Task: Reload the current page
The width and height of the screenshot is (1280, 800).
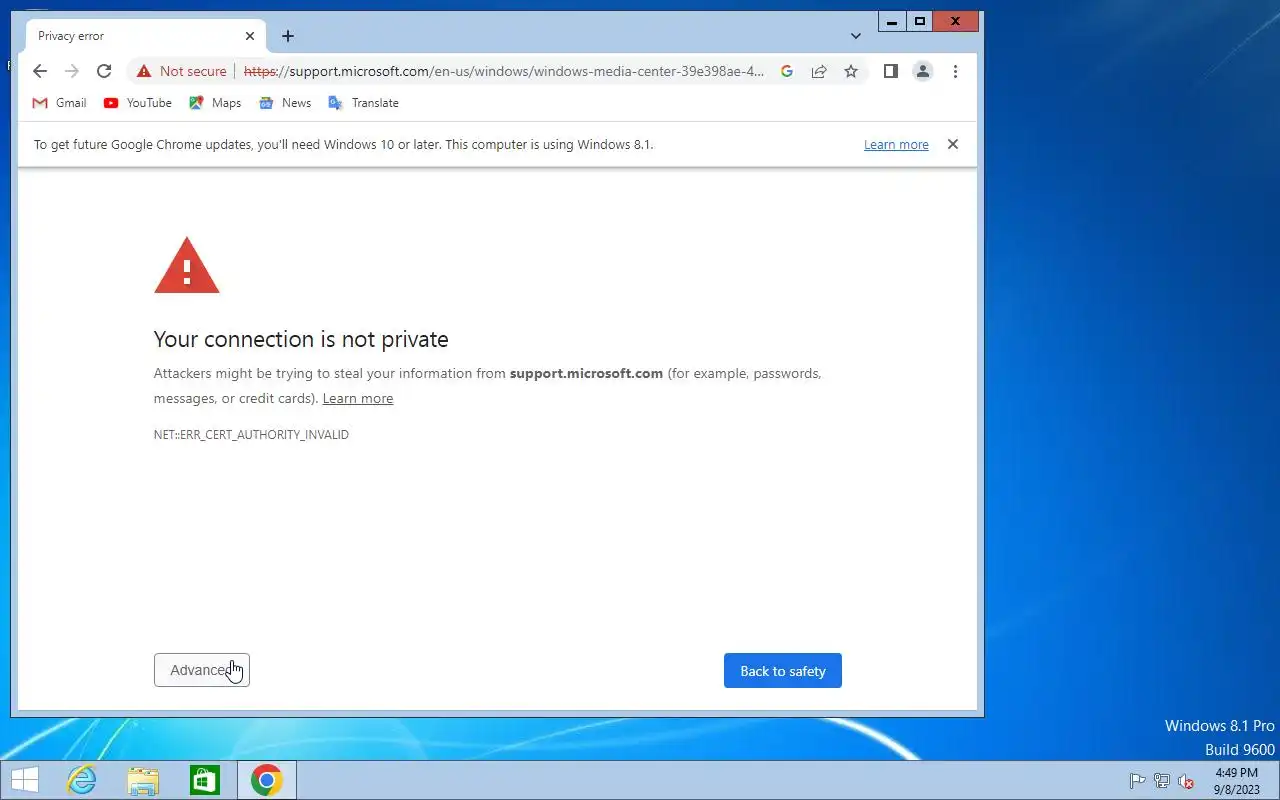Action: pos(104,71)
